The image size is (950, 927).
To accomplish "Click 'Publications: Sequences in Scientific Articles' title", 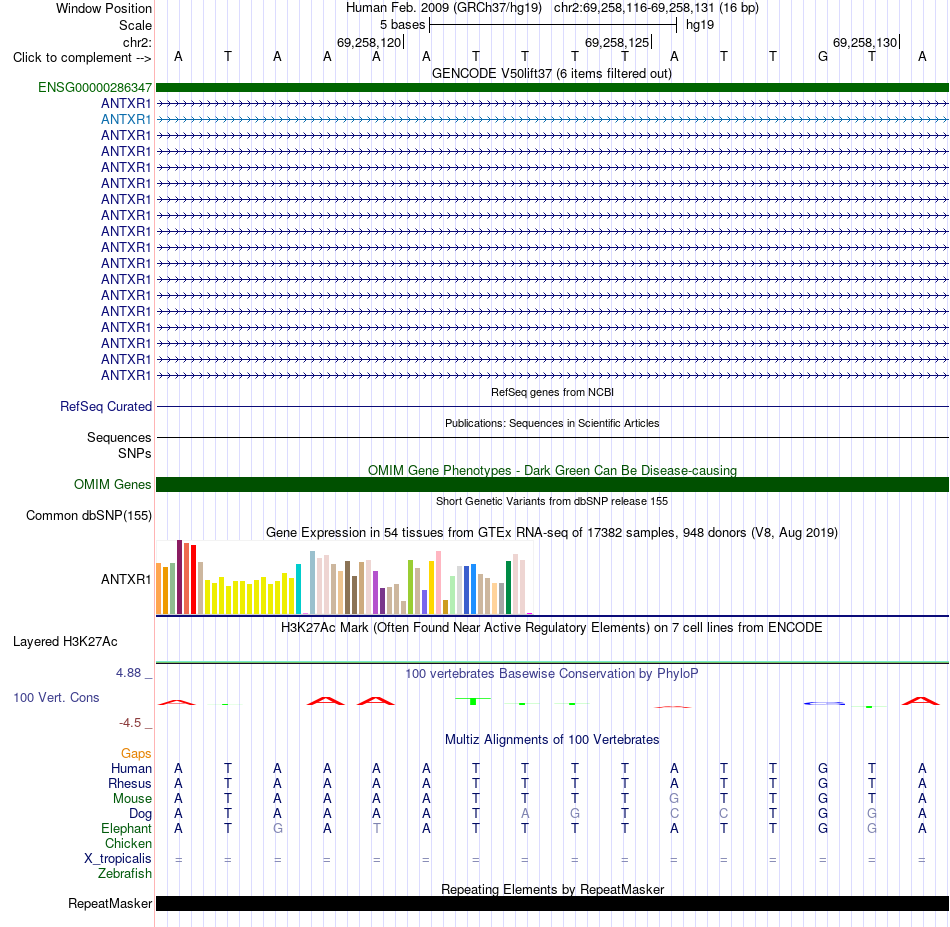I will (552, 423).
